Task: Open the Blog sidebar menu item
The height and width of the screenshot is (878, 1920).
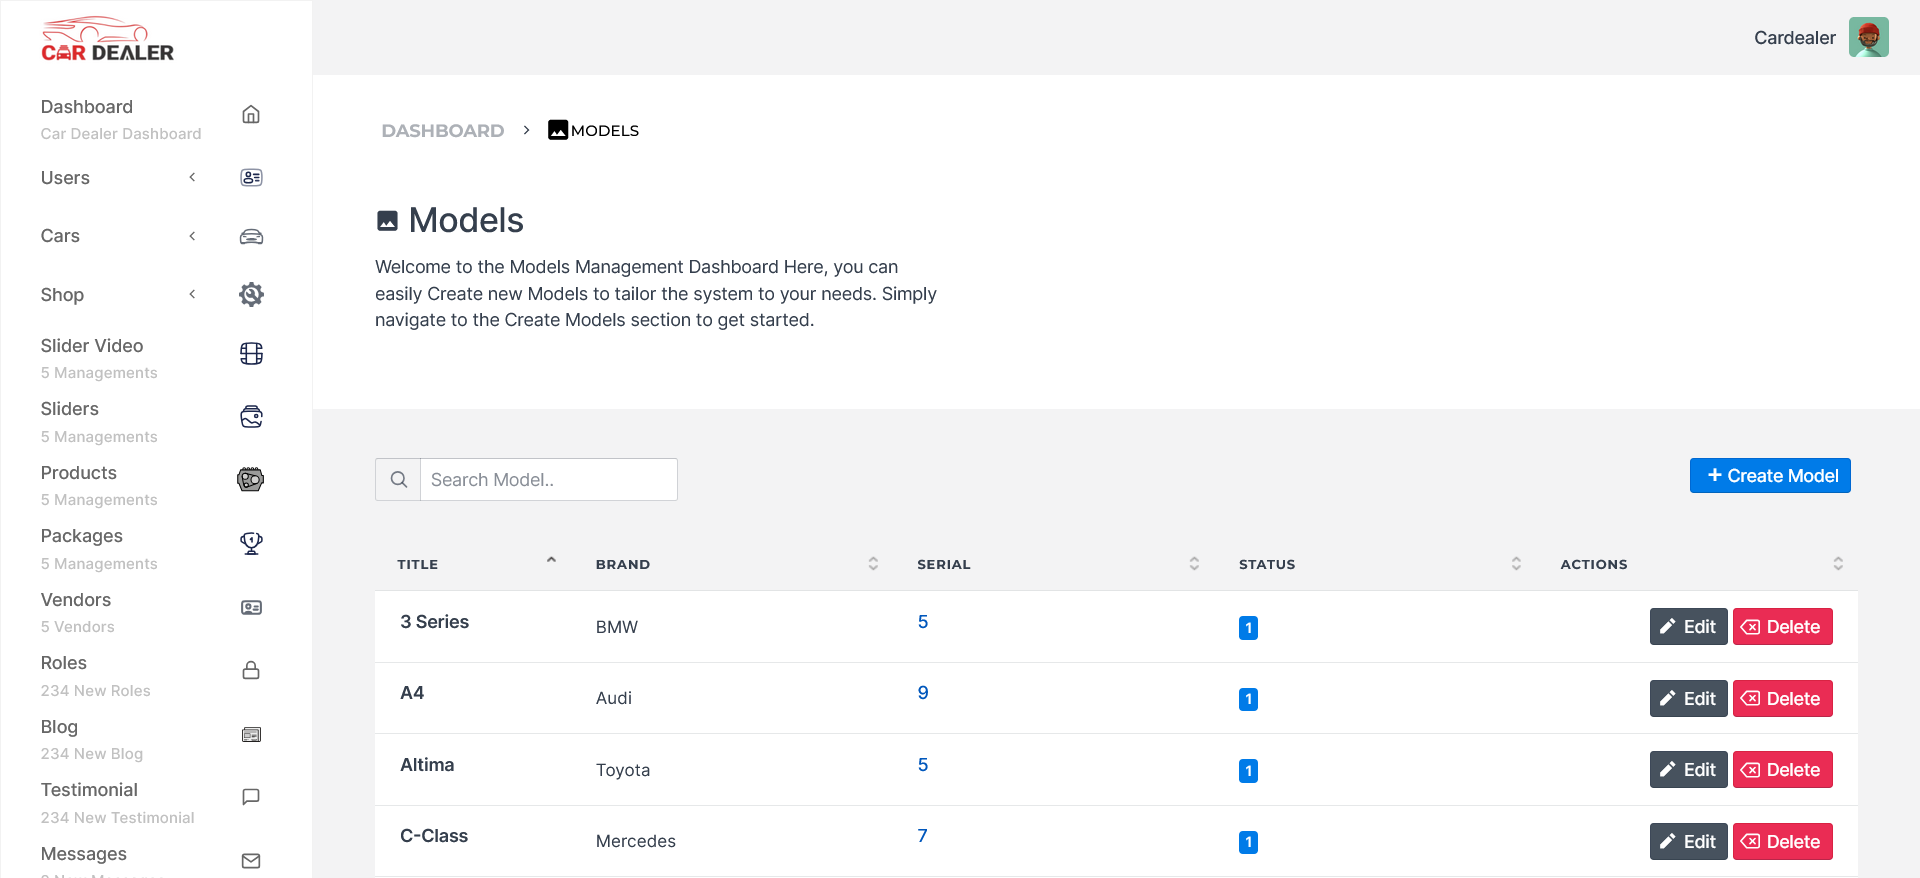Action: click(59, 727)
